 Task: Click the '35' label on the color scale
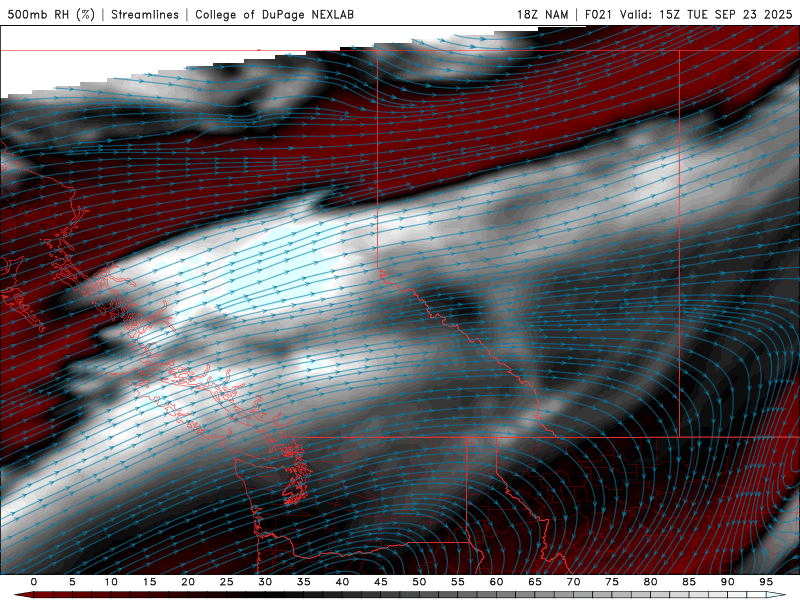pos(304,582)
